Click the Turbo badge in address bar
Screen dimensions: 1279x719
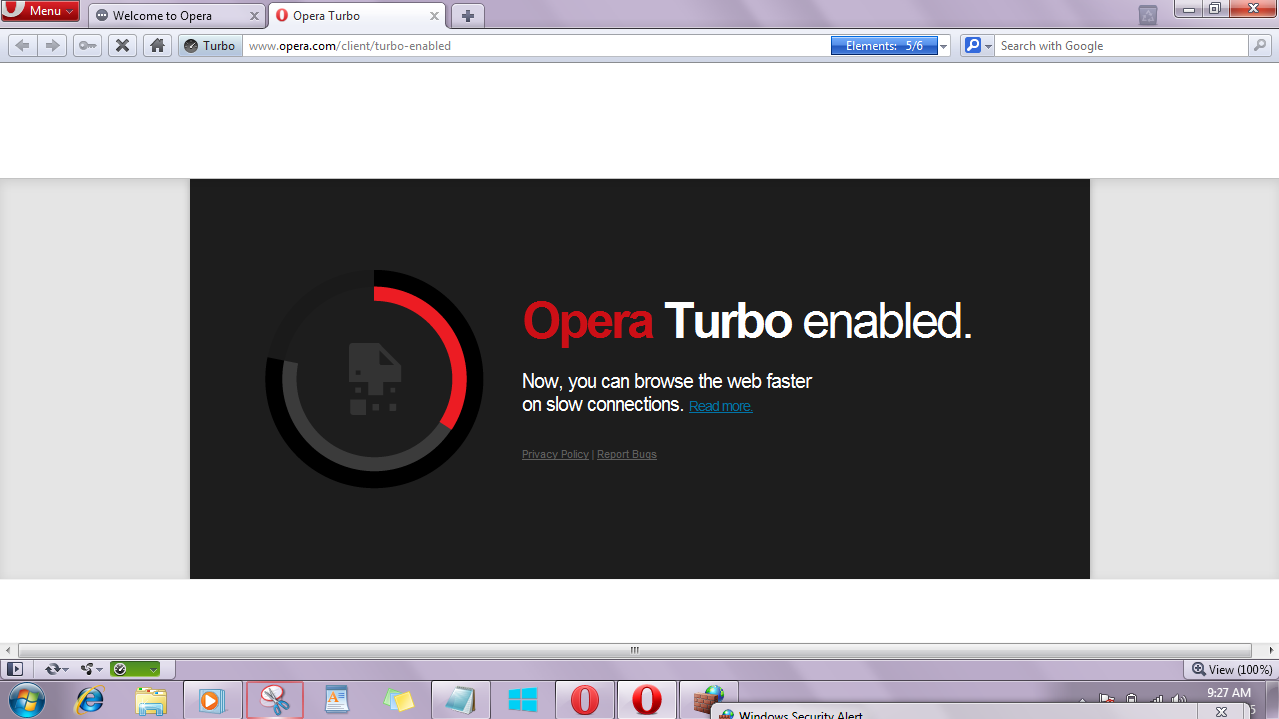[x=210, y=46]
